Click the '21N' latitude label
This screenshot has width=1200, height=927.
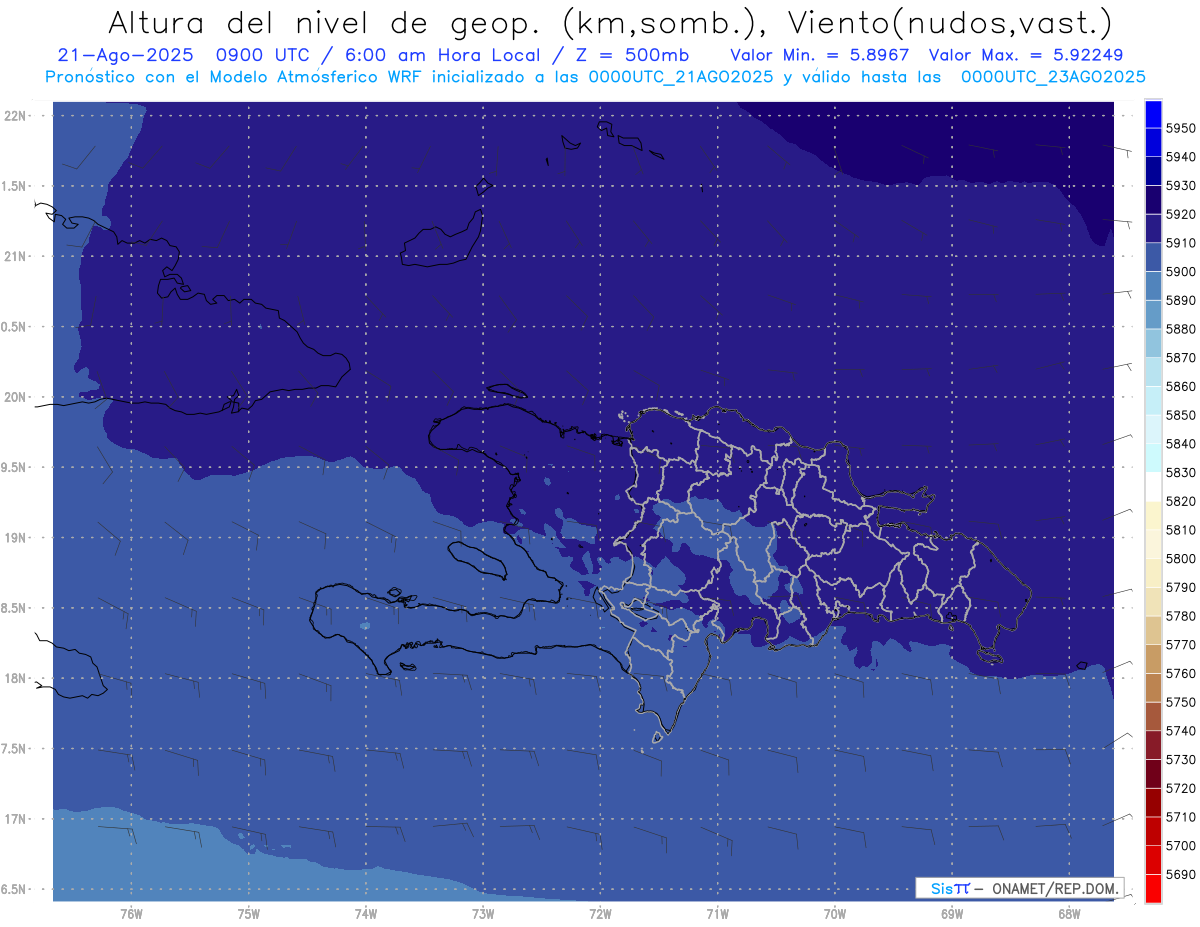point(17,257)
